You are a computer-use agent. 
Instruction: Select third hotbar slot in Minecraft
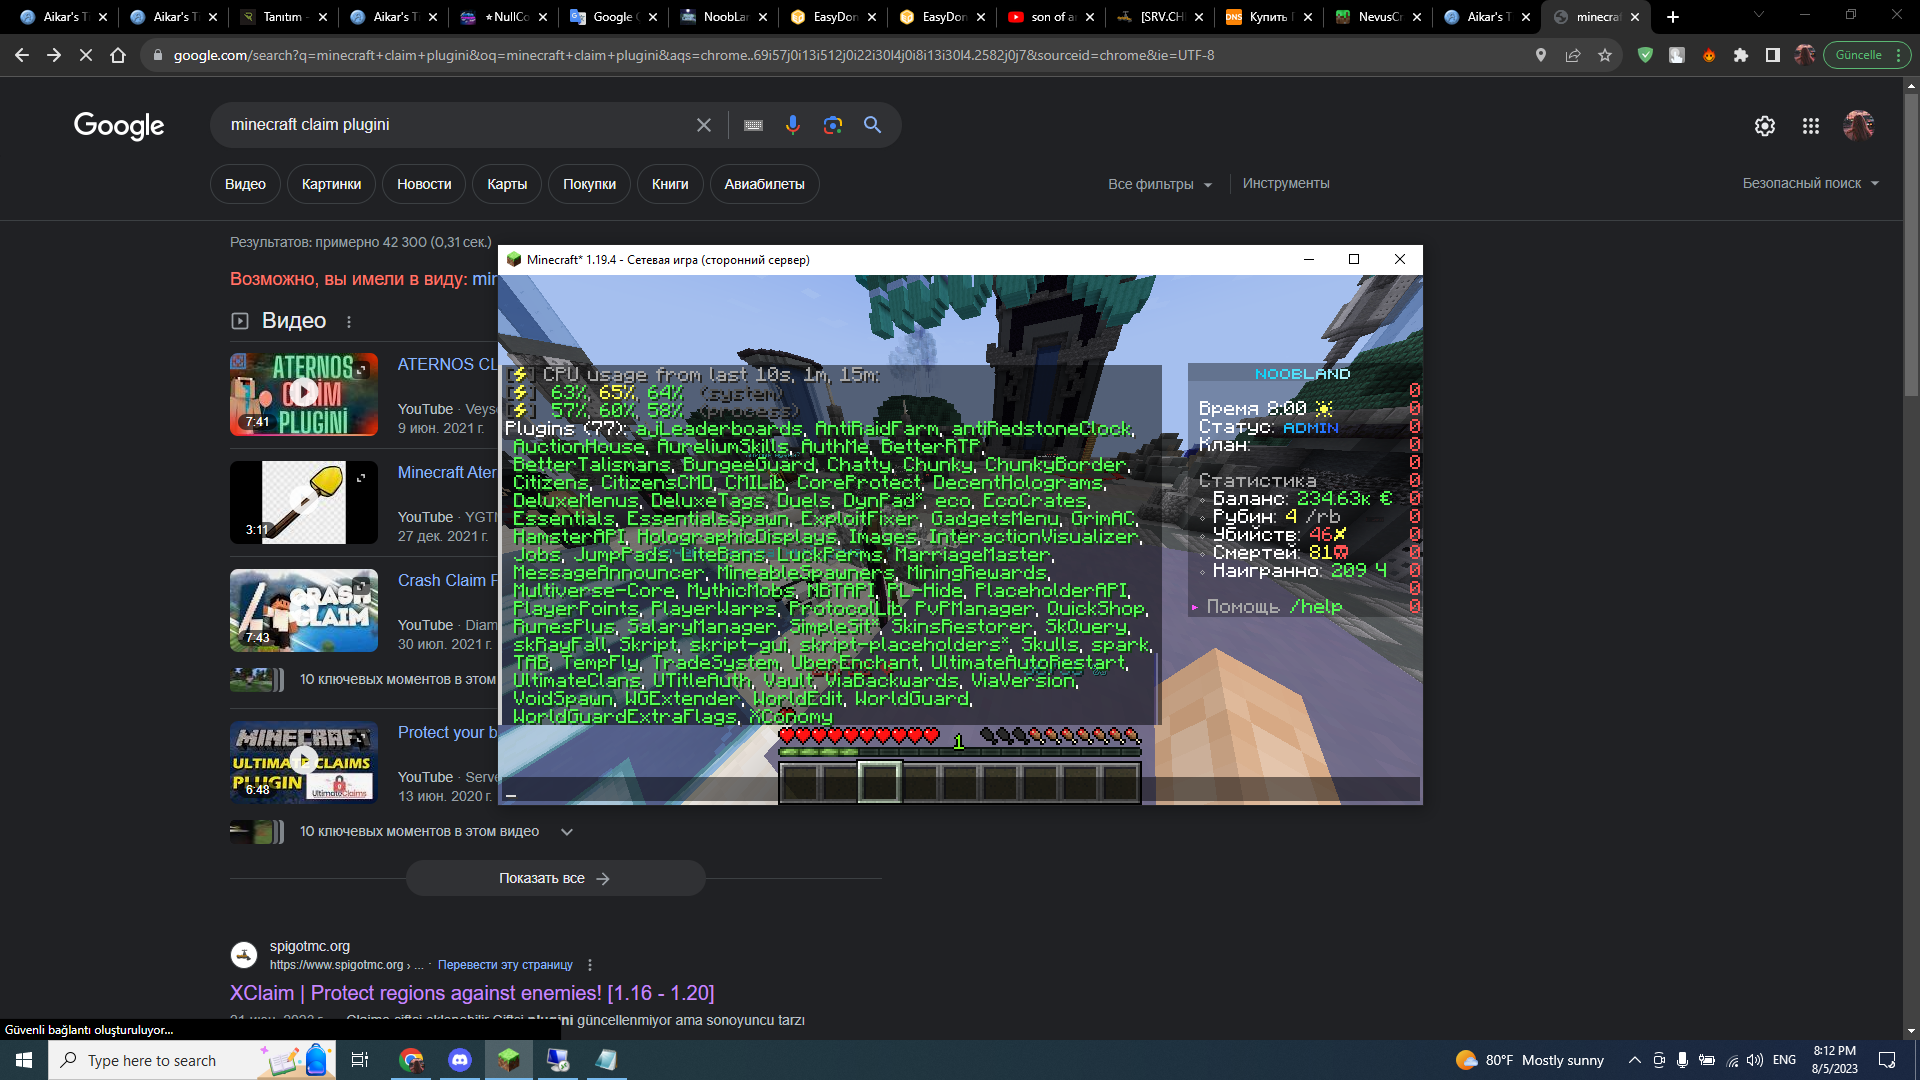point(879,783)
